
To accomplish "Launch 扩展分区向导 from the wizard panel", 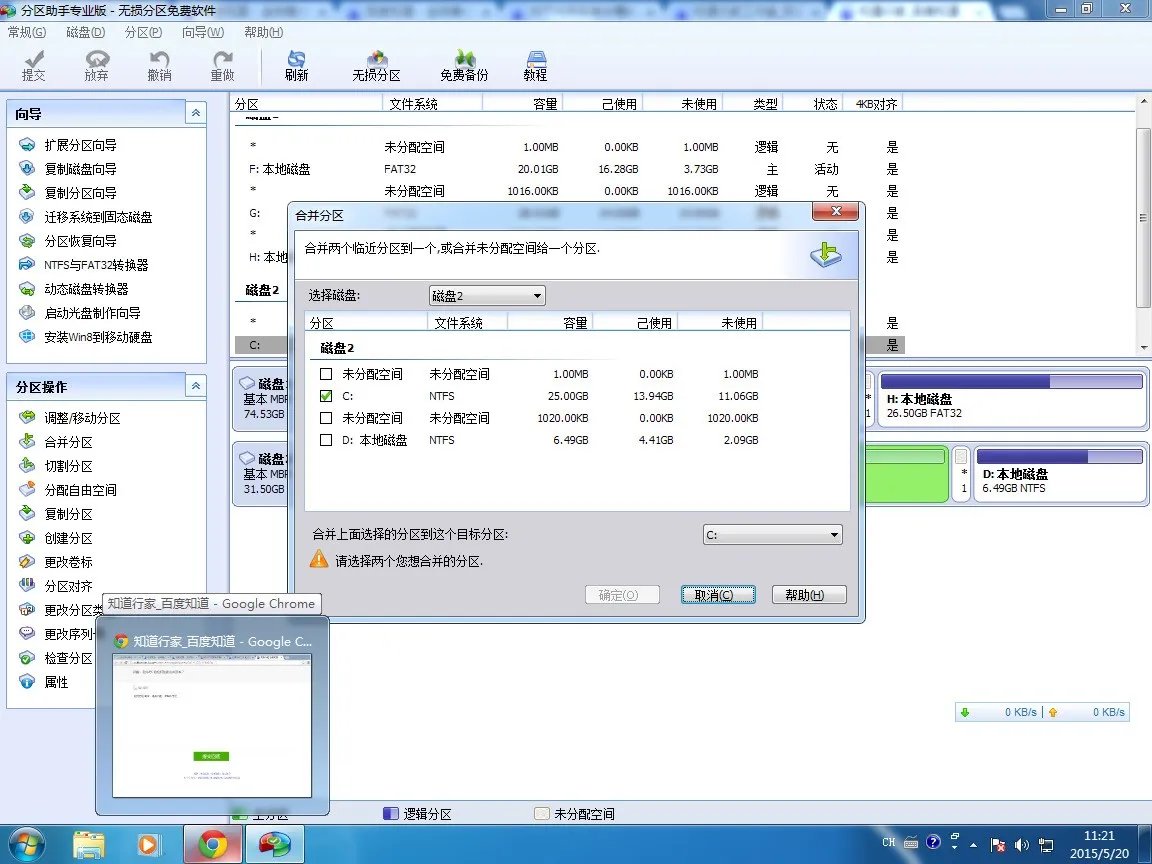I will [x=80, y=145].
